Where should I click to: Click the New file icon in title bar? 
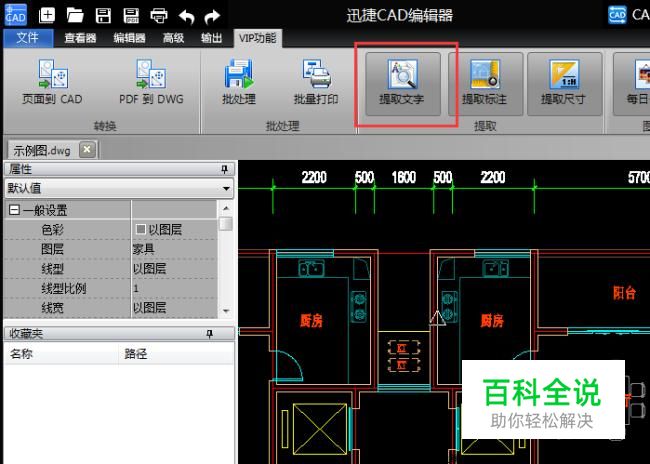pos(46,15)
